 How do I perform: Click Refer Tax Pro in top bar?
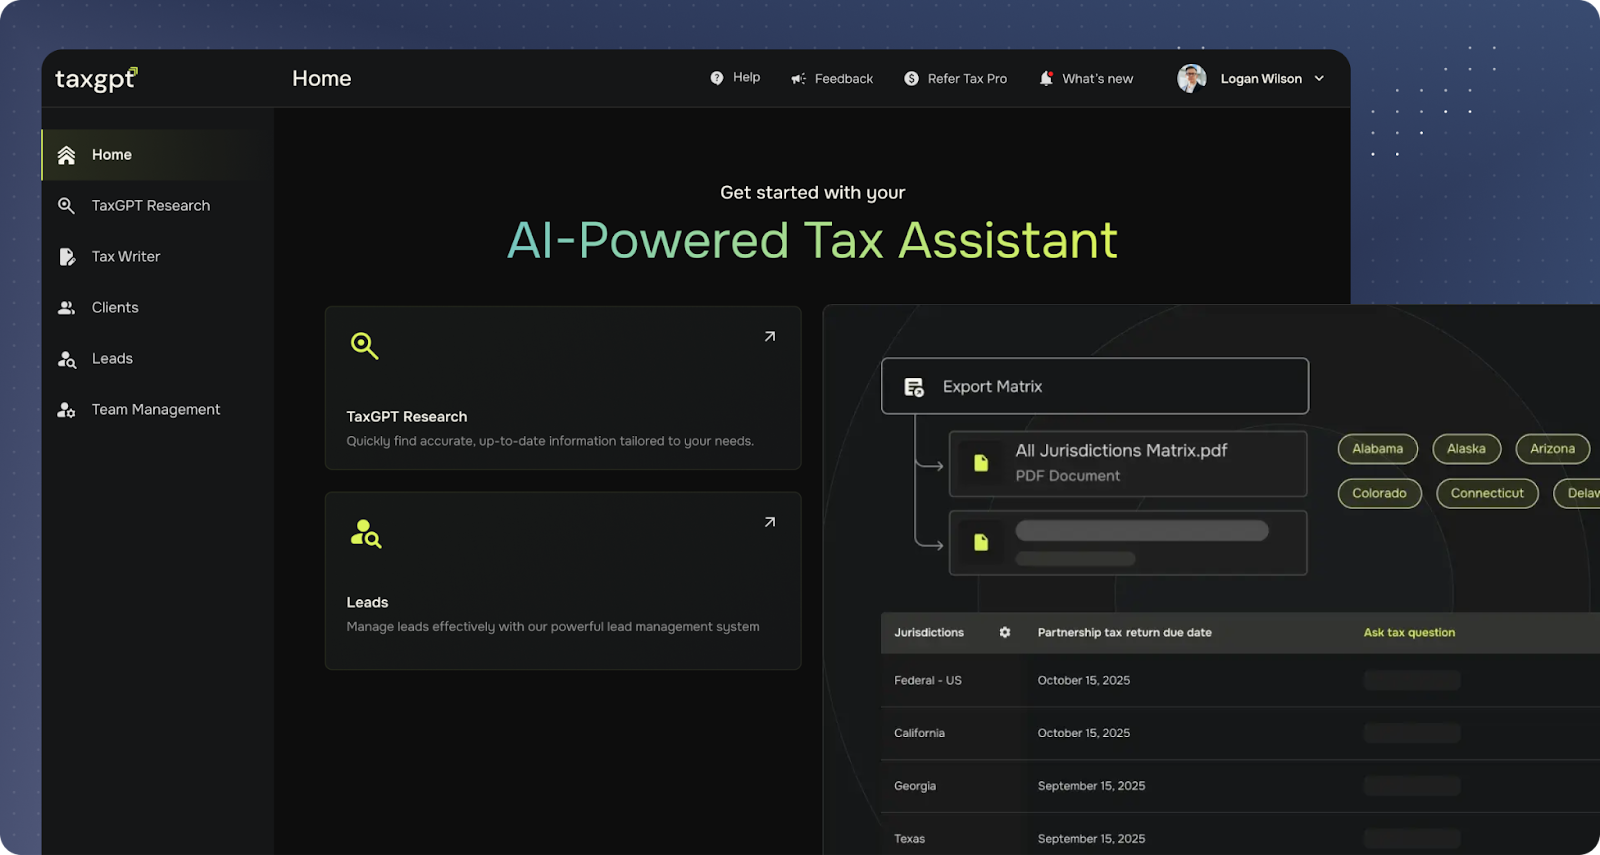click(955, 79)
